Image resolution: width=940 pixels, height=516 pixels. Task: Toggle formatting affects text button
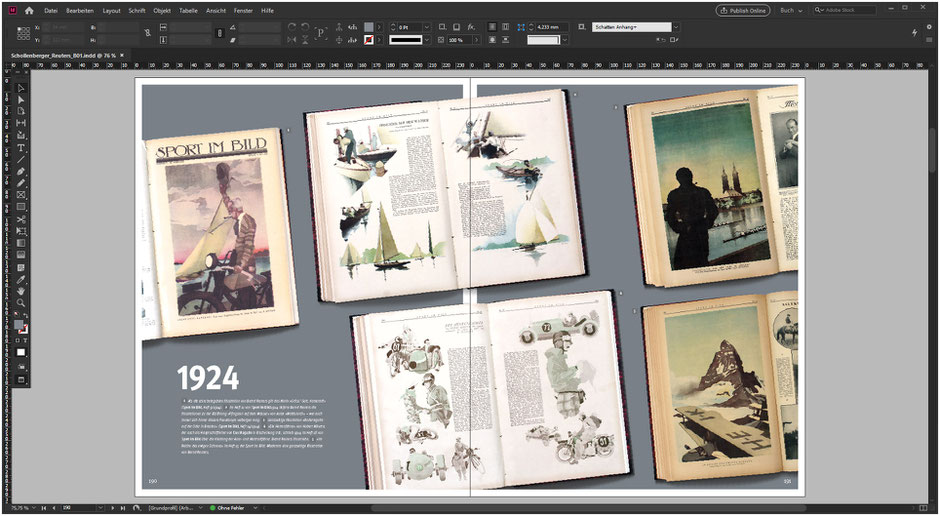click(25, 340)
